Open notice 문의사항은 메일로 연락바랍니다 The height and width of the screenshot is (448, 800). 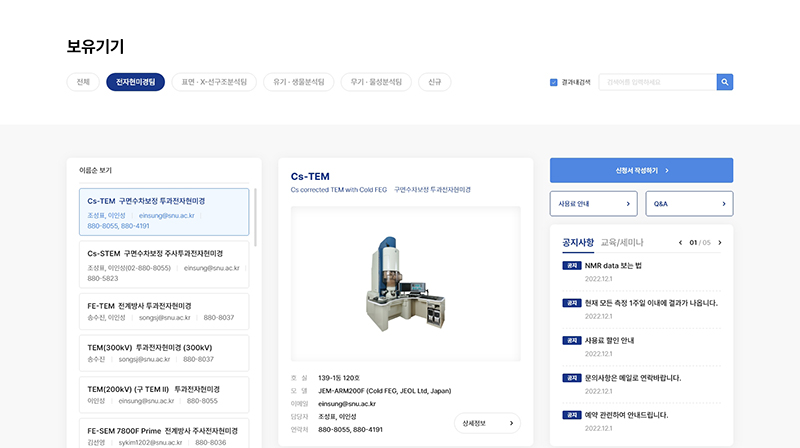633,378
